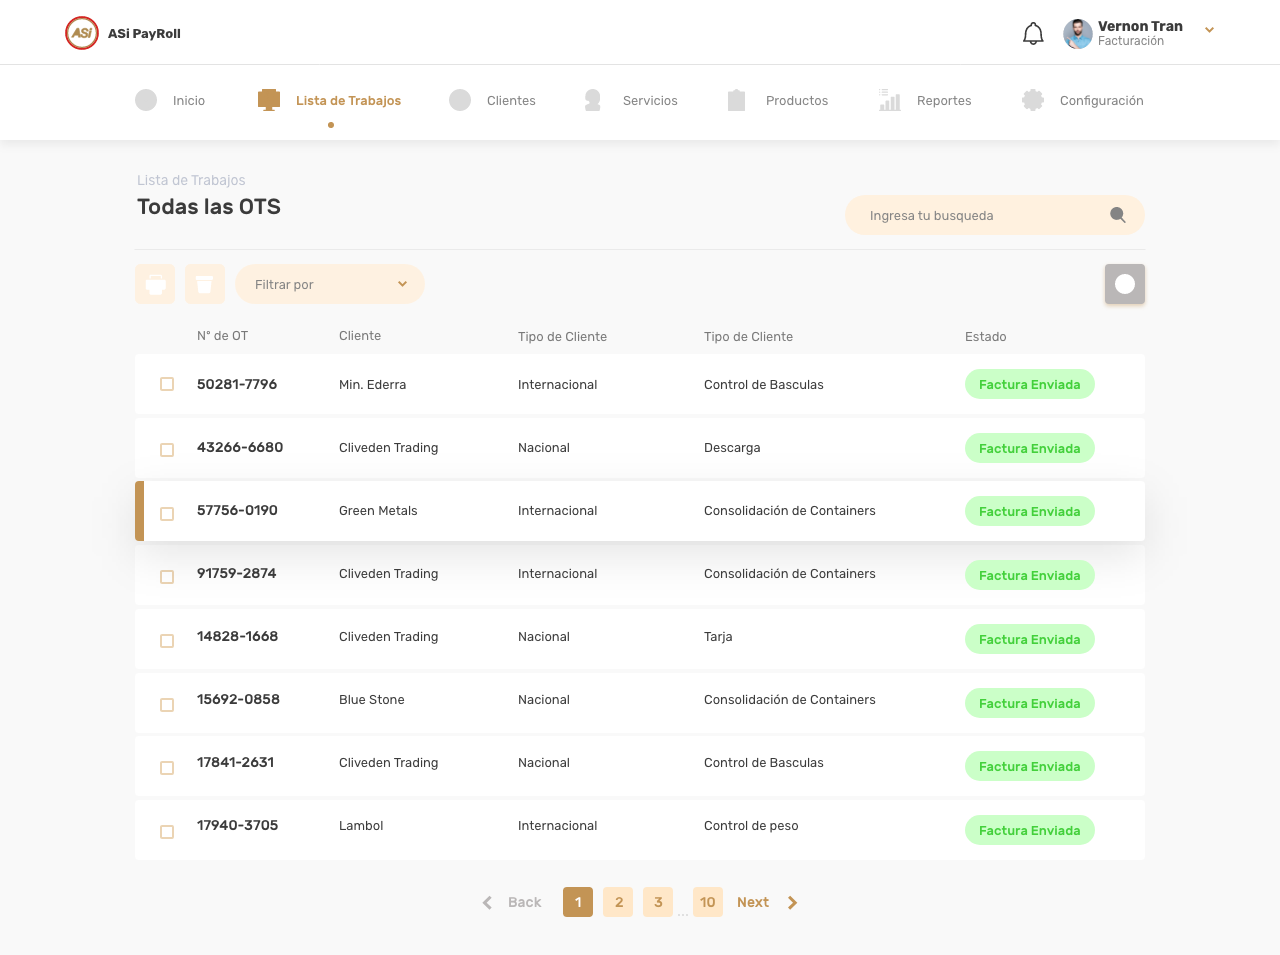Click Vernon Tran user name

coord(1140,26)
